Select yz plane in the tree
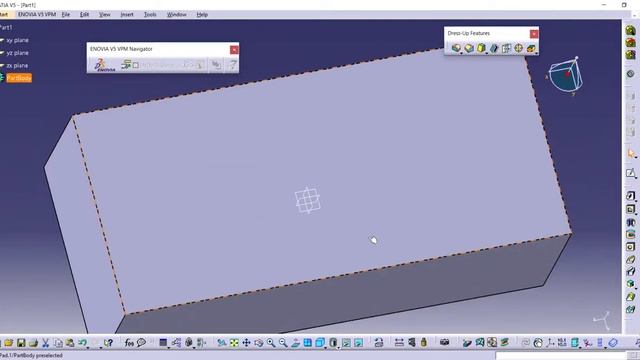 18,53
